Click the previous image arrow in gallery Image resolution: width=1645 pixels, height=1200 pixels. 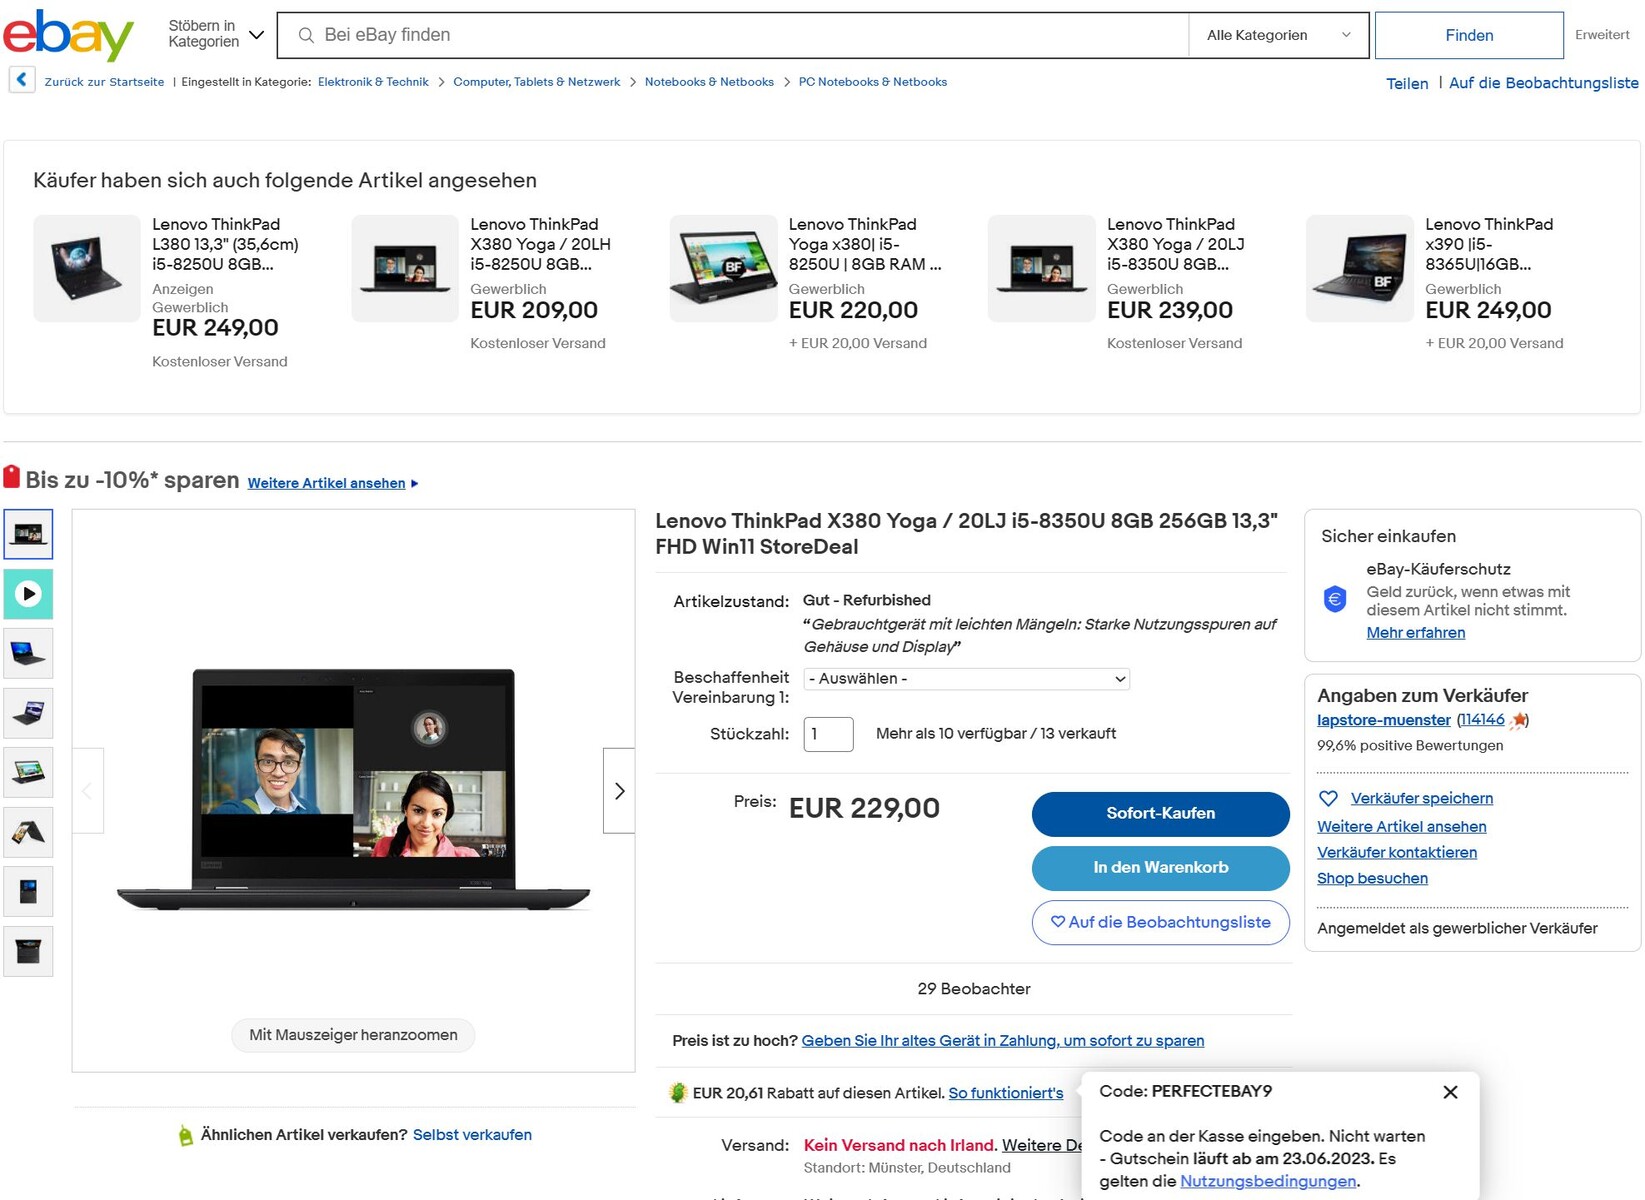[x=88, y=791]
